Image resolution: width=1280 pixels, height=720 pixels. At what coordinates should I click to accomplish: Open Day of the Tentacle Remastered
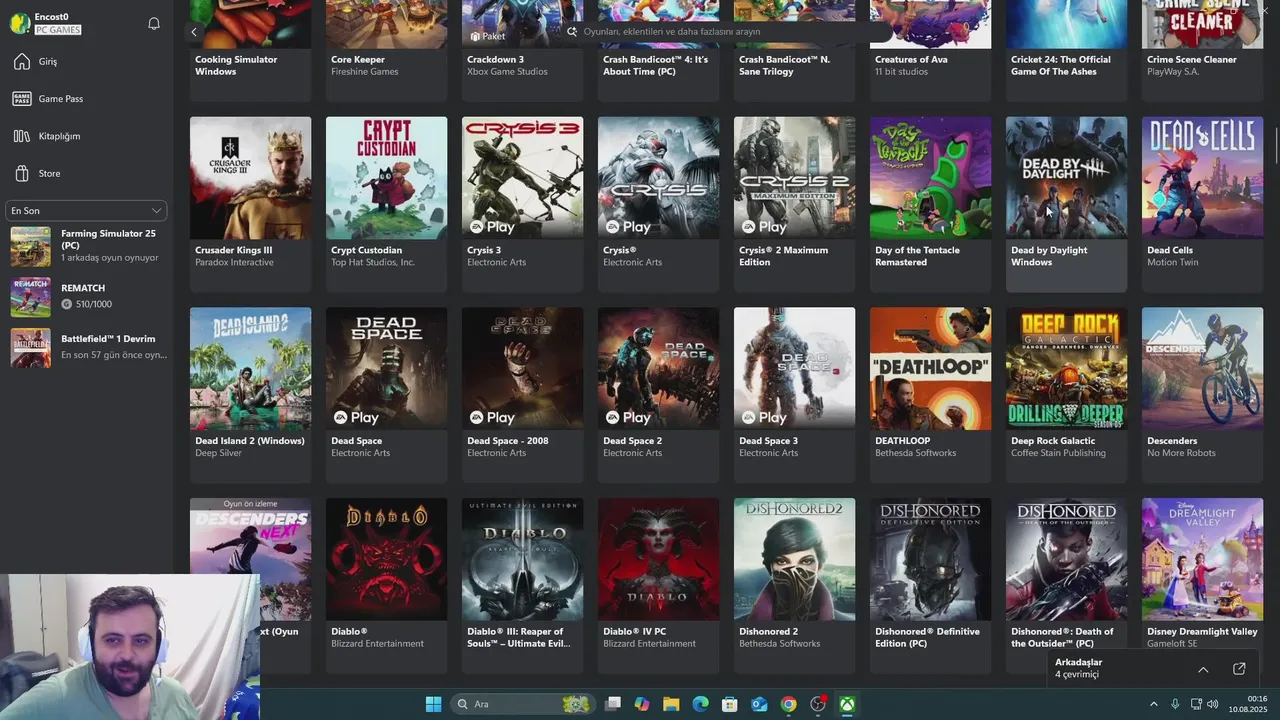click(x=930, y=204)
